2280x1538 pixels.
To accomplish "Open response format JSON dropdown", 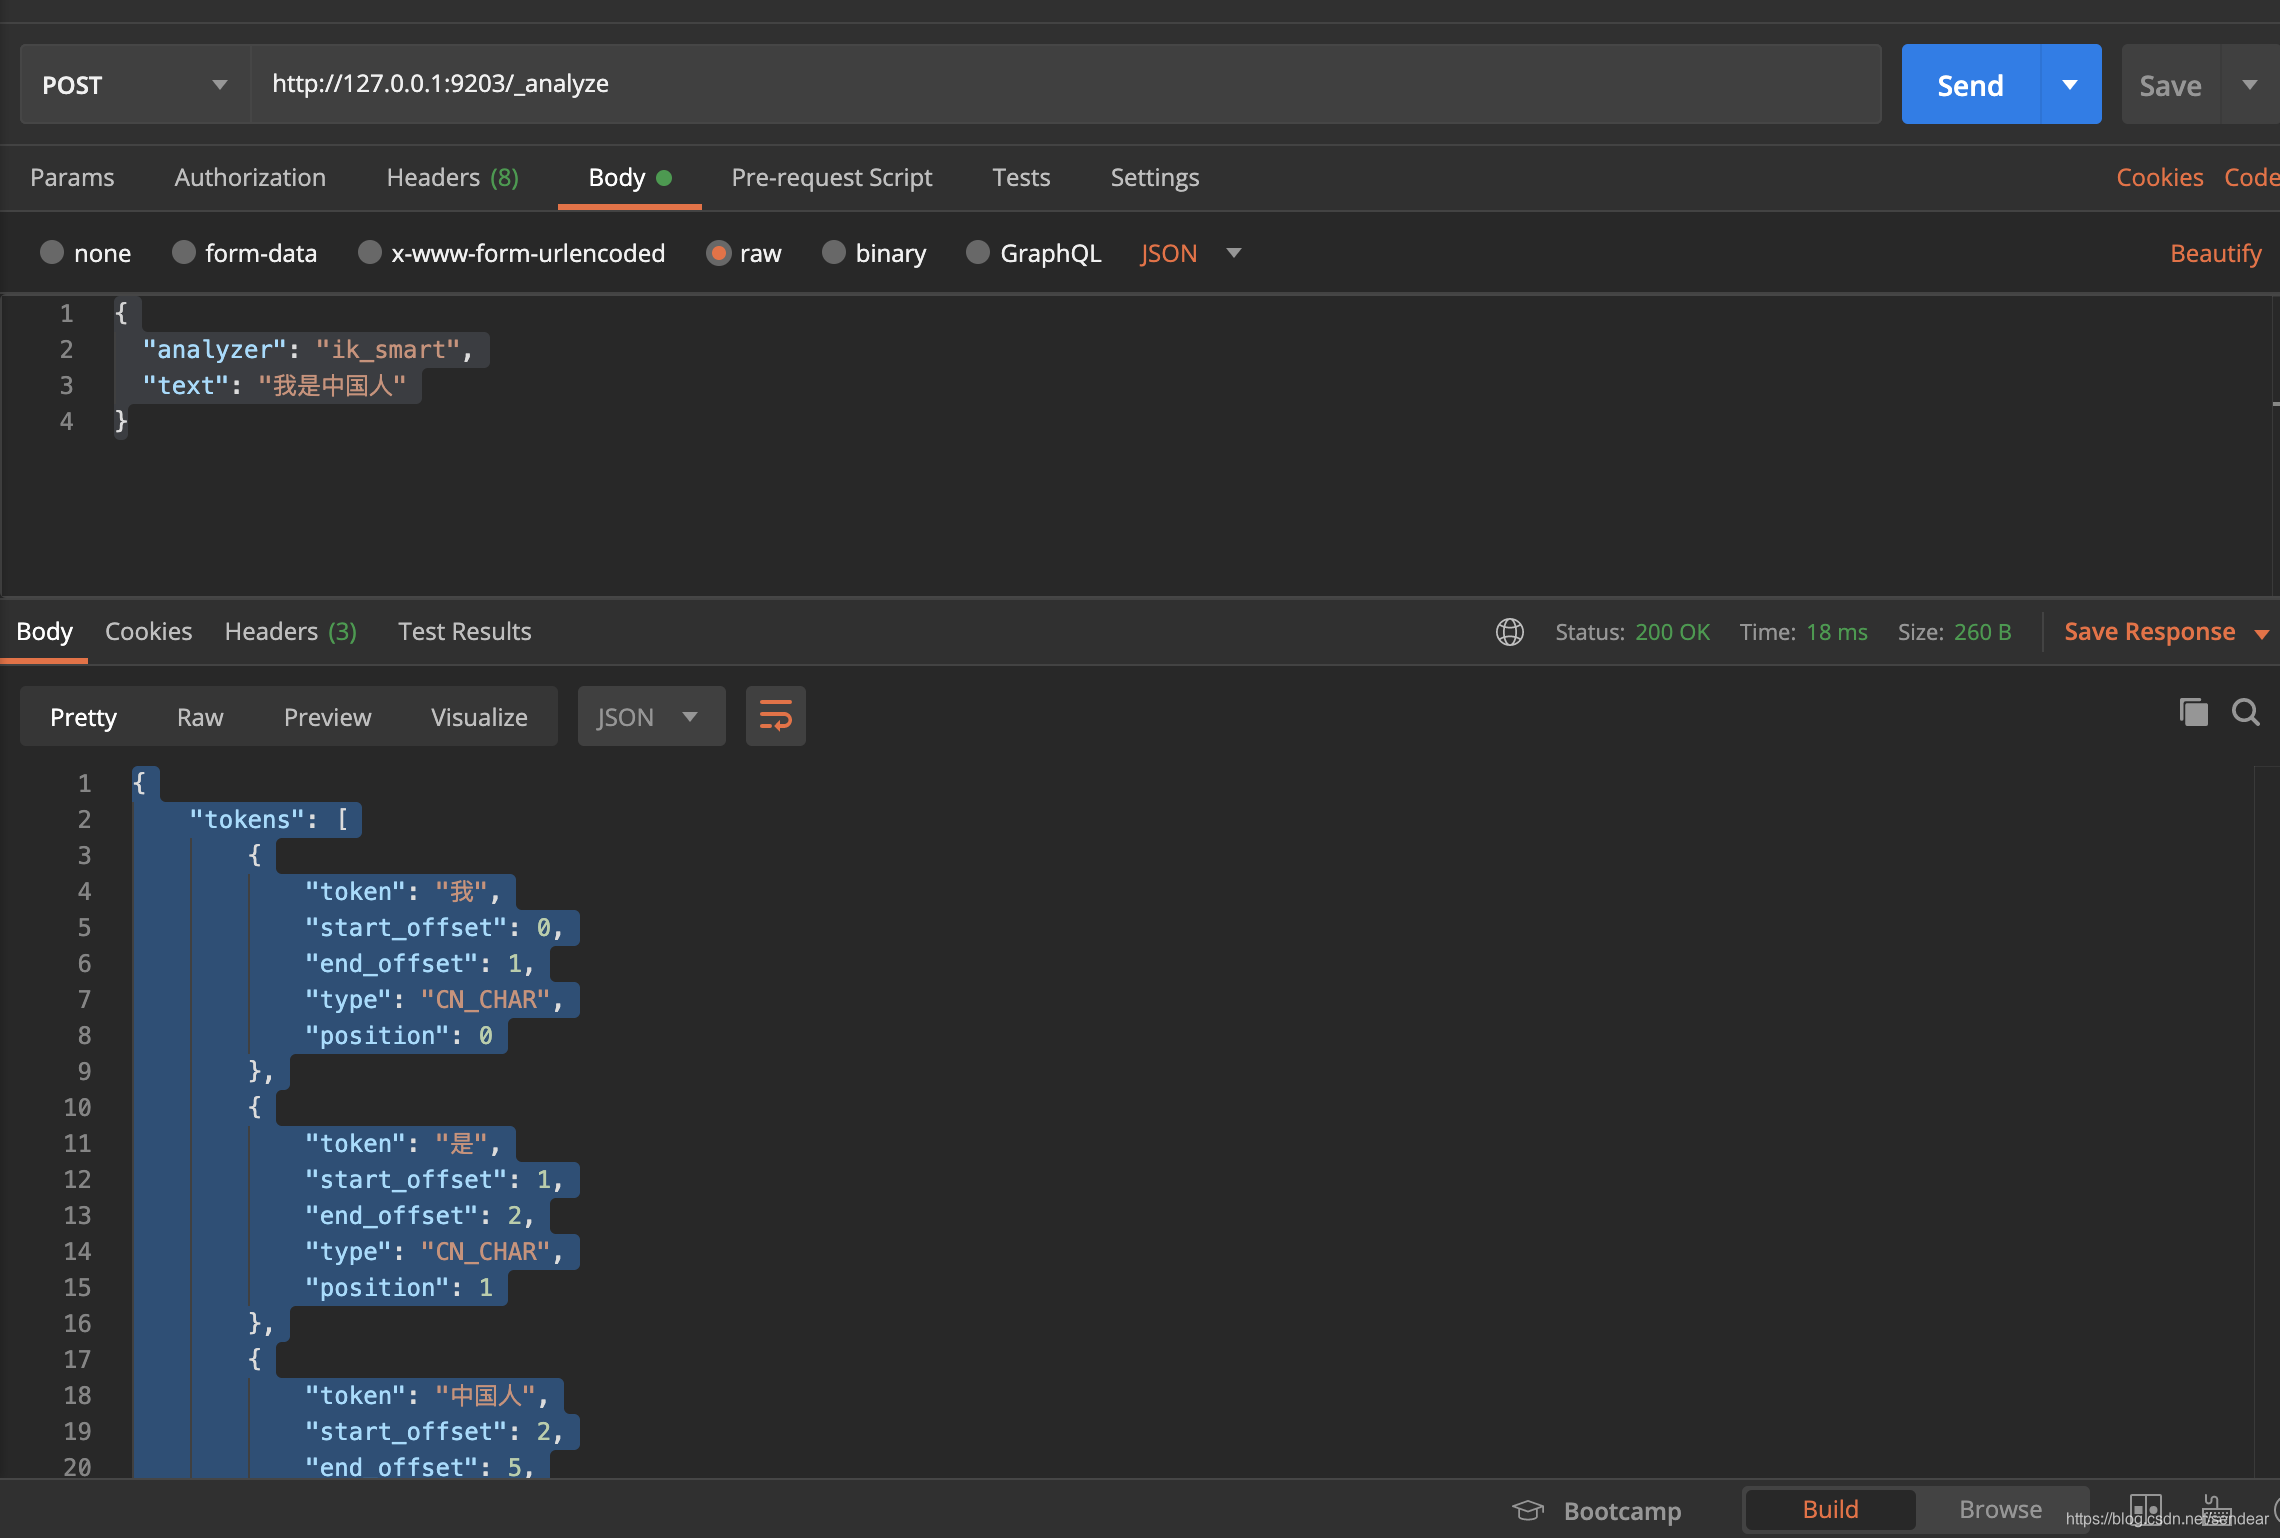I will (x=650, y=717).
